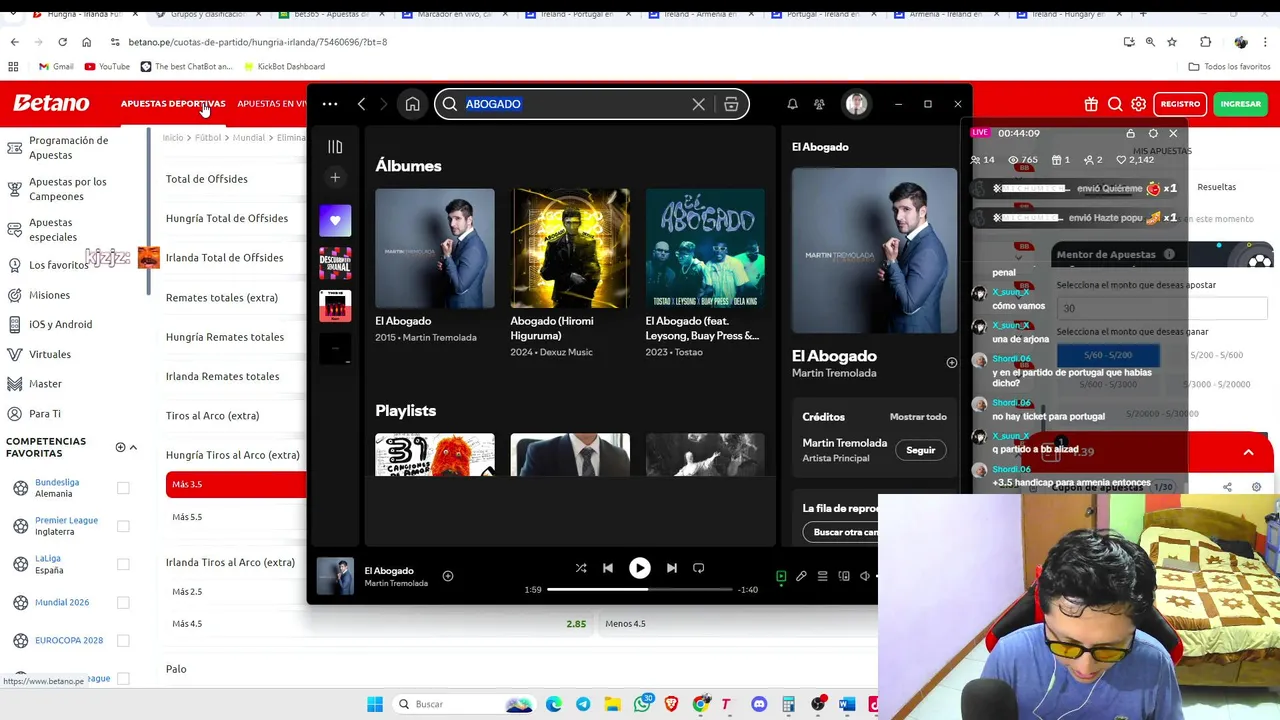Open connect to a device icon
Screen dimensions: 1280x720
pos(844,576)
